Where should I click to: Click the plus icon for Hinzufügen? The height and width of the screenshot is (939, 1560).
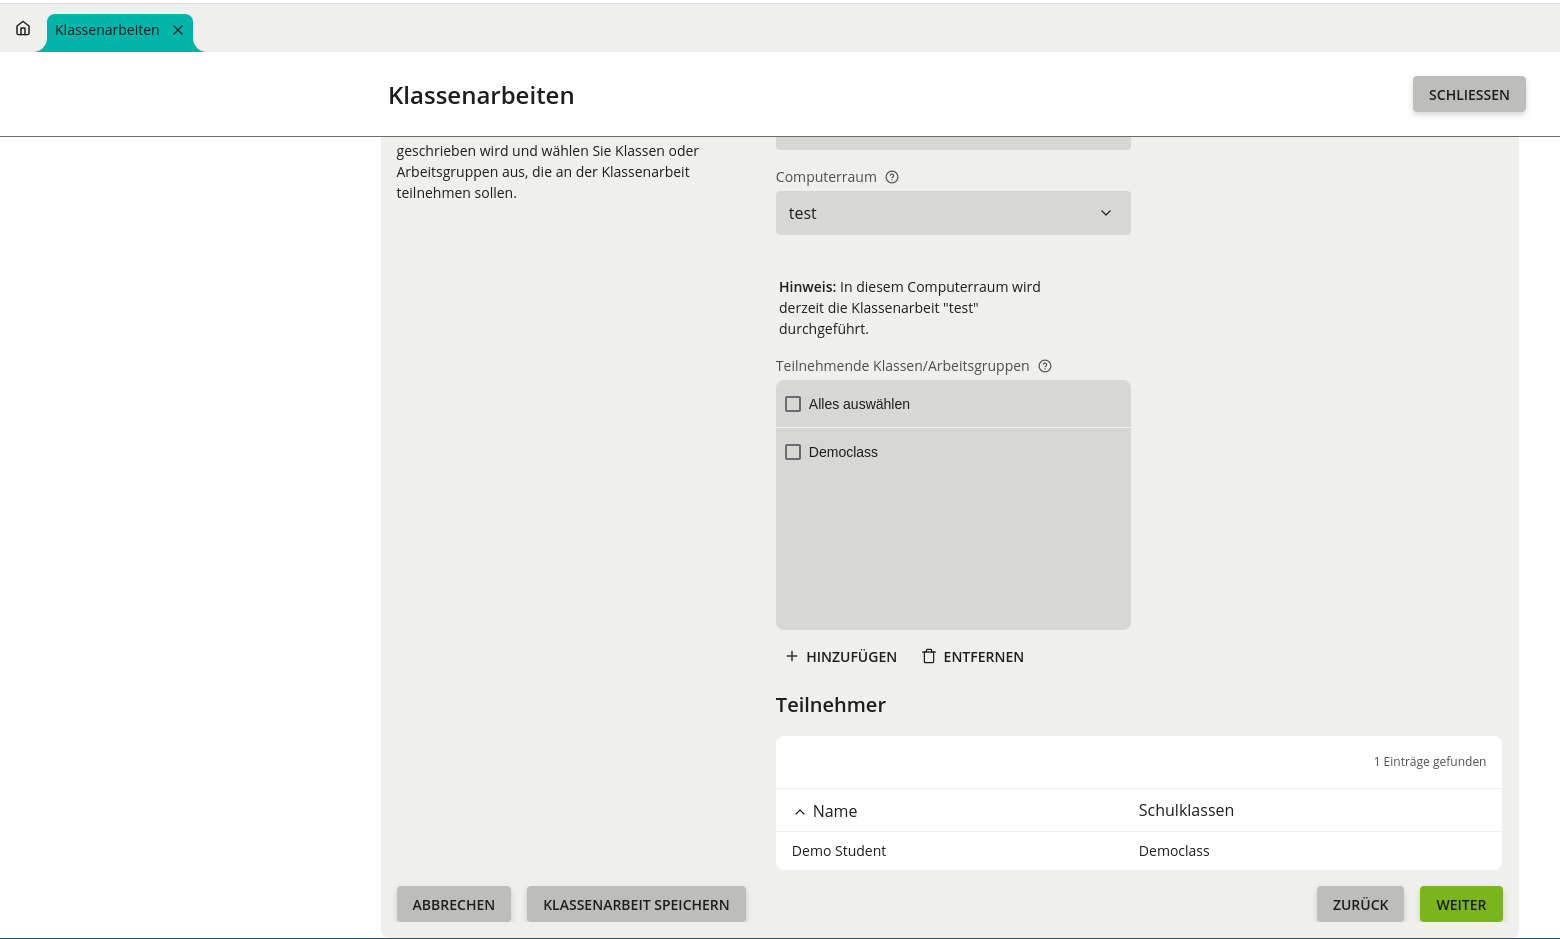coord(791,656)
